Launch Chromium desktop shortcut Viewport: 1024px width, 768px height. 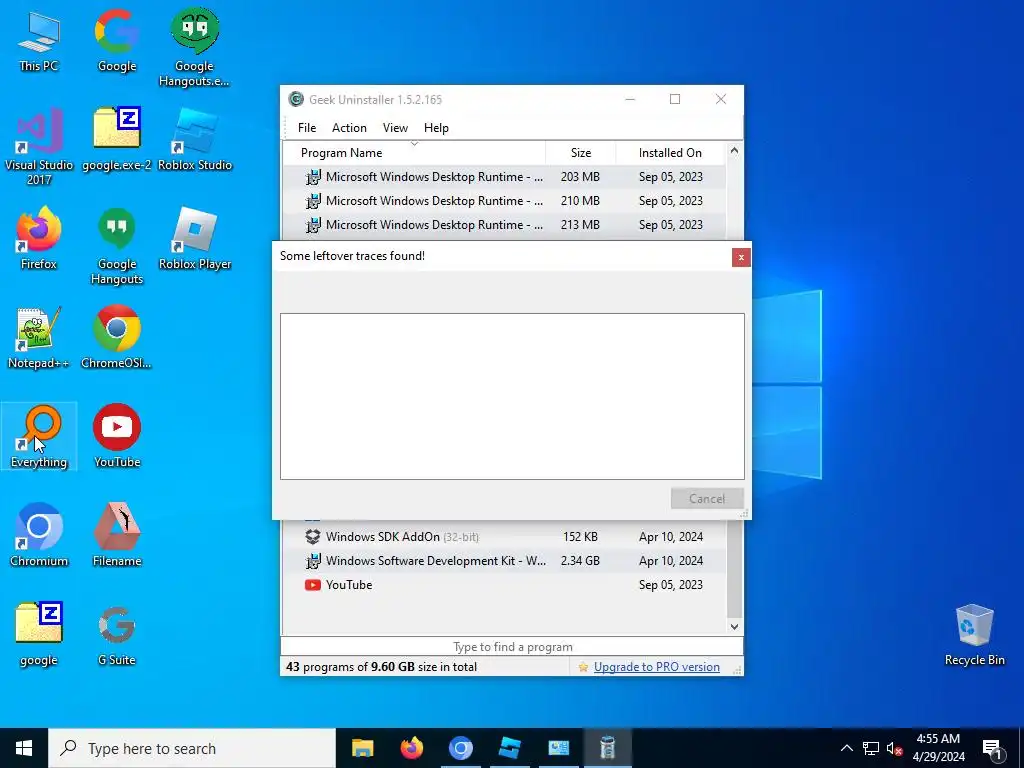(x=39, y=536)
